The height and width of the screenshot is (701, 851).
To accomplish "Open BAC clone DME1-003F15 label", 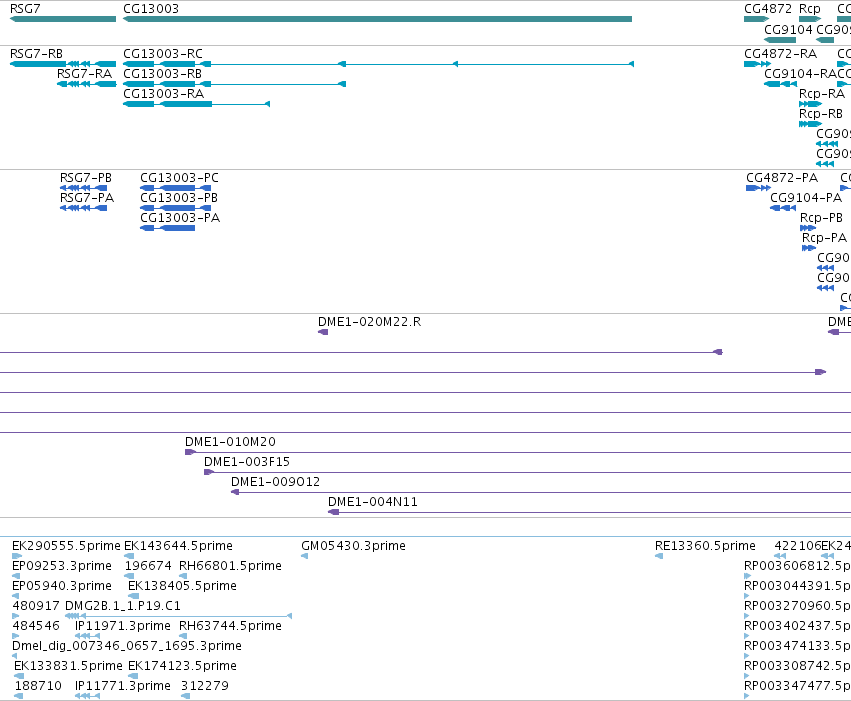I will 246,462.
